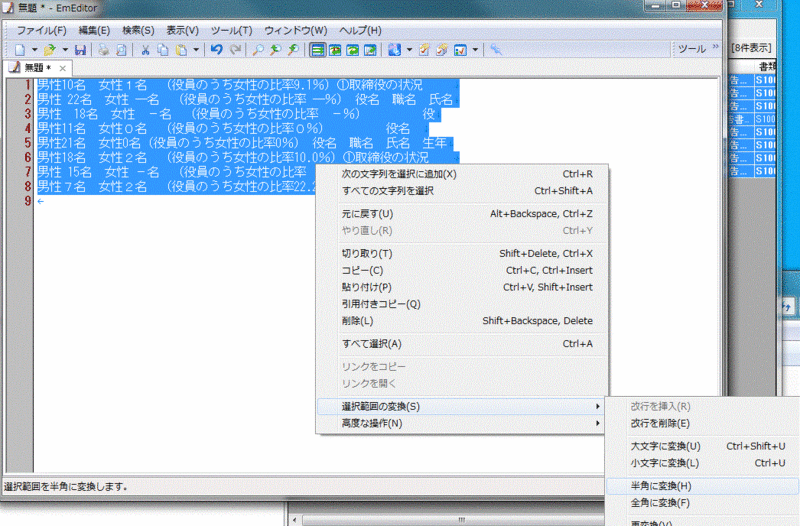
Task: Click background window horizontal scrollbar left arrow
Action: pyautogui.click(x=294, y=520)
